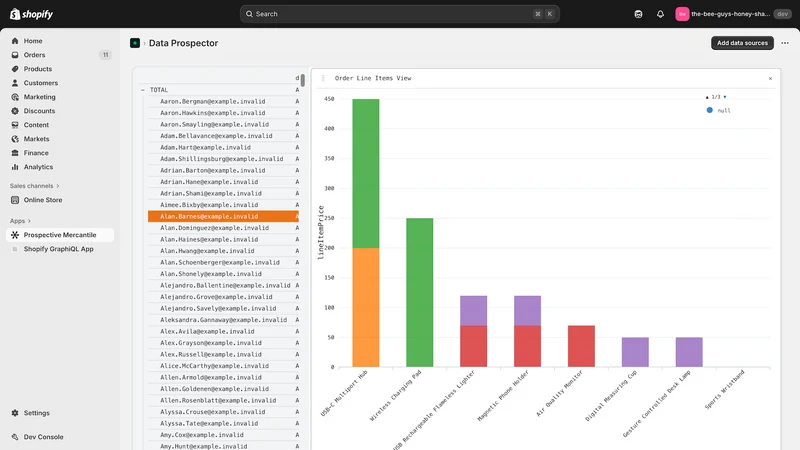Open Dev Console link
The image size is (800, 450).
coord(60,437)
